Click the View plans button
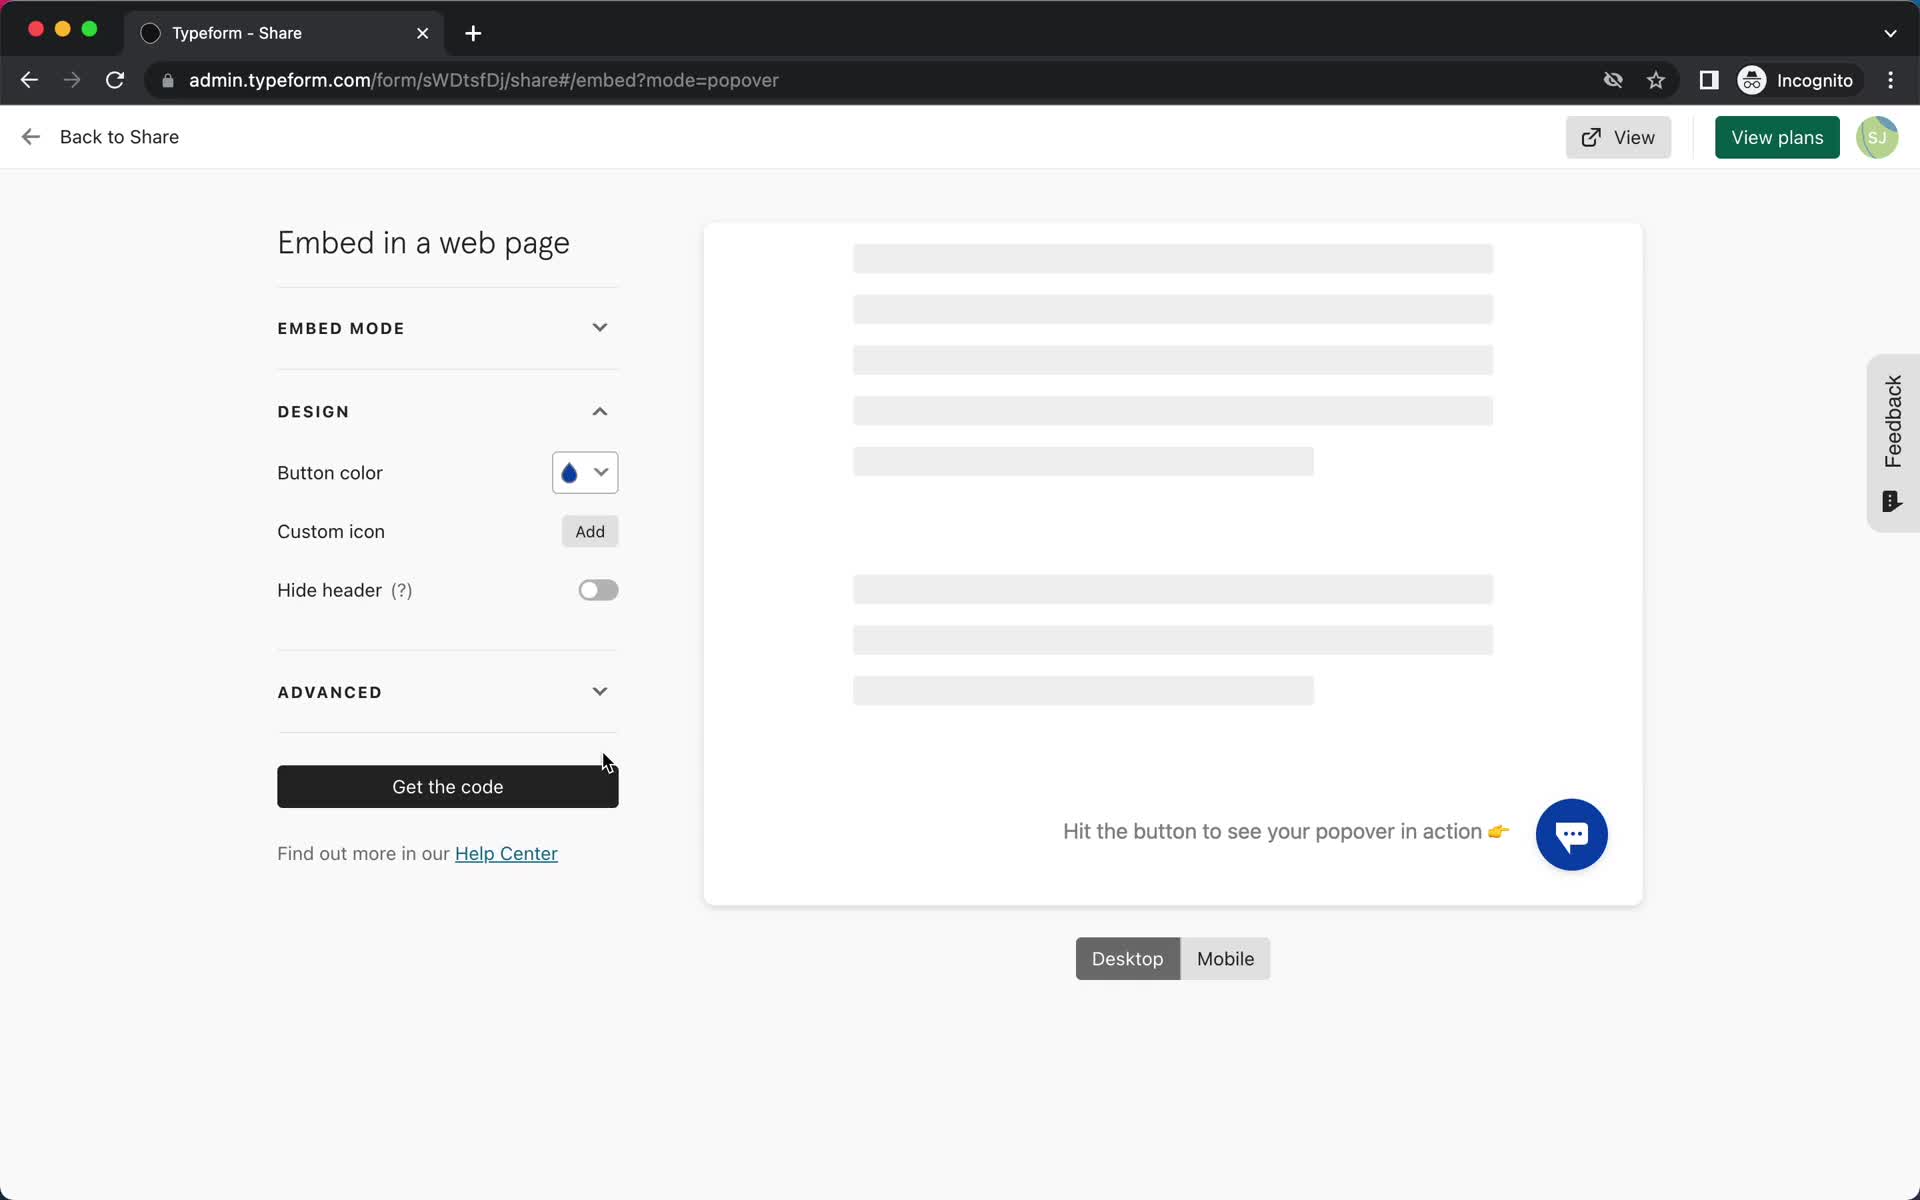The height and width of the screenshot is (1200, 1920). tap(1778, 137)
